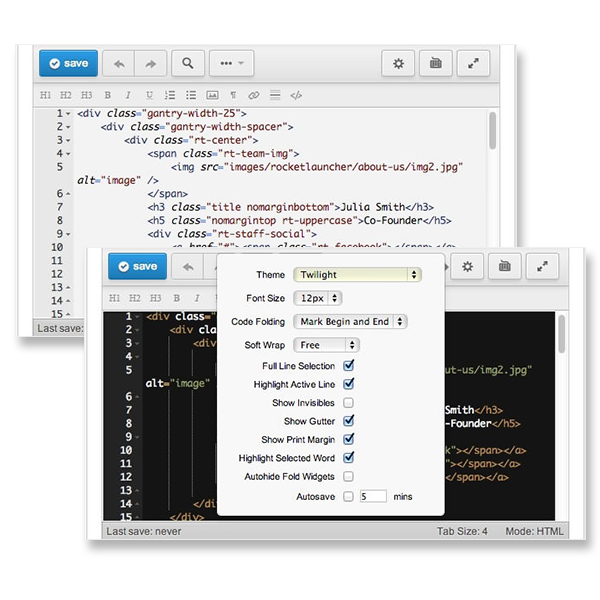Viewport: 600px width, 600px height.
Task: Insert paragraph tag in the back editor
Action: [x=233, y=95]
